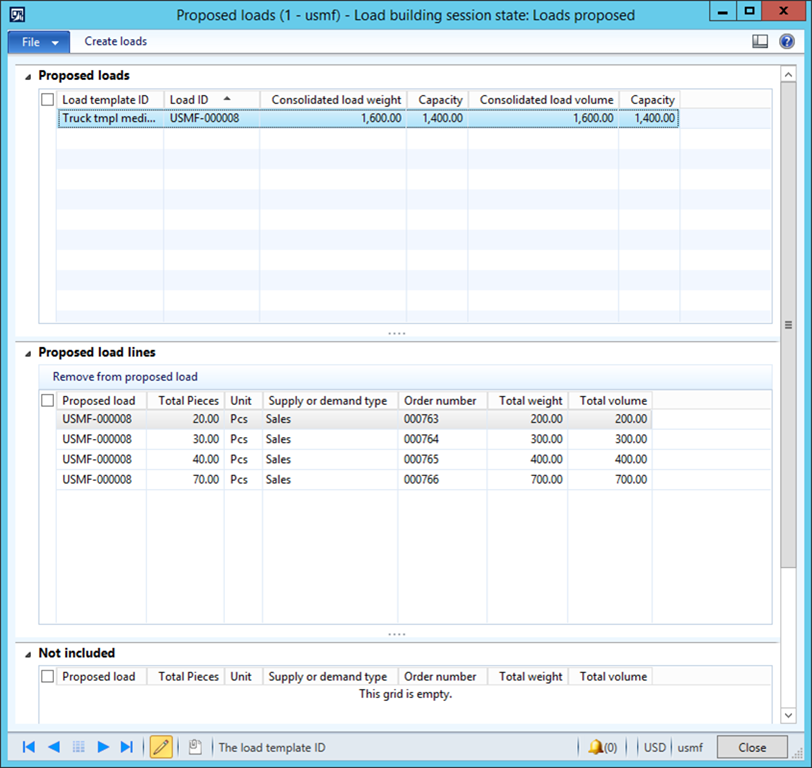This screenshot has height=768, width=812.
Task: Check select-all box in Proposed loads grid
Action: [x=47, y=100]
